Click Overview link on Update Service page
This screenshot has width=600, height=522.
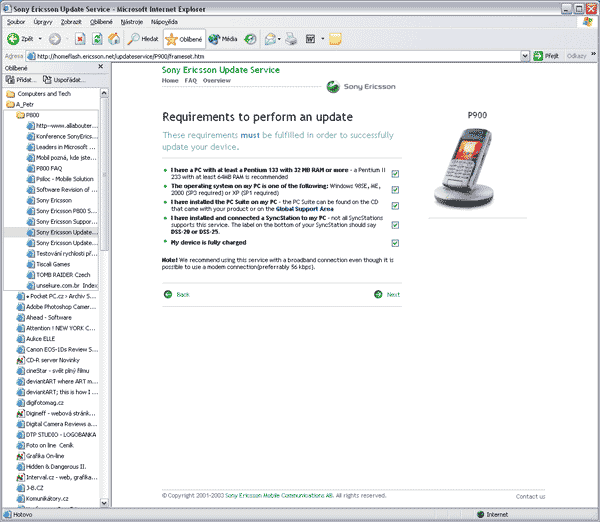coord(217,80)
